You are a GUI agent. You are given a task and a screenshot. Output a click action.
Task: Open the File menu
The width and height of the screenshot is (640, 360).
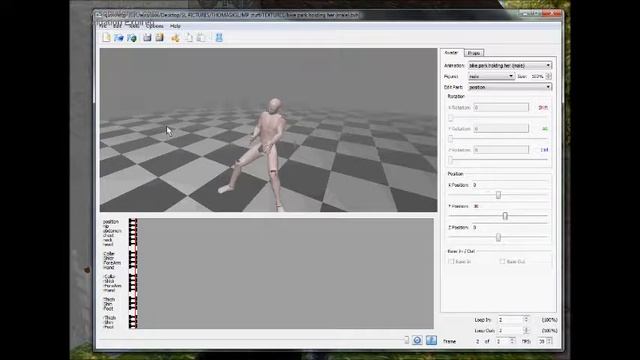pyautogui.click(x=104, y=26)
